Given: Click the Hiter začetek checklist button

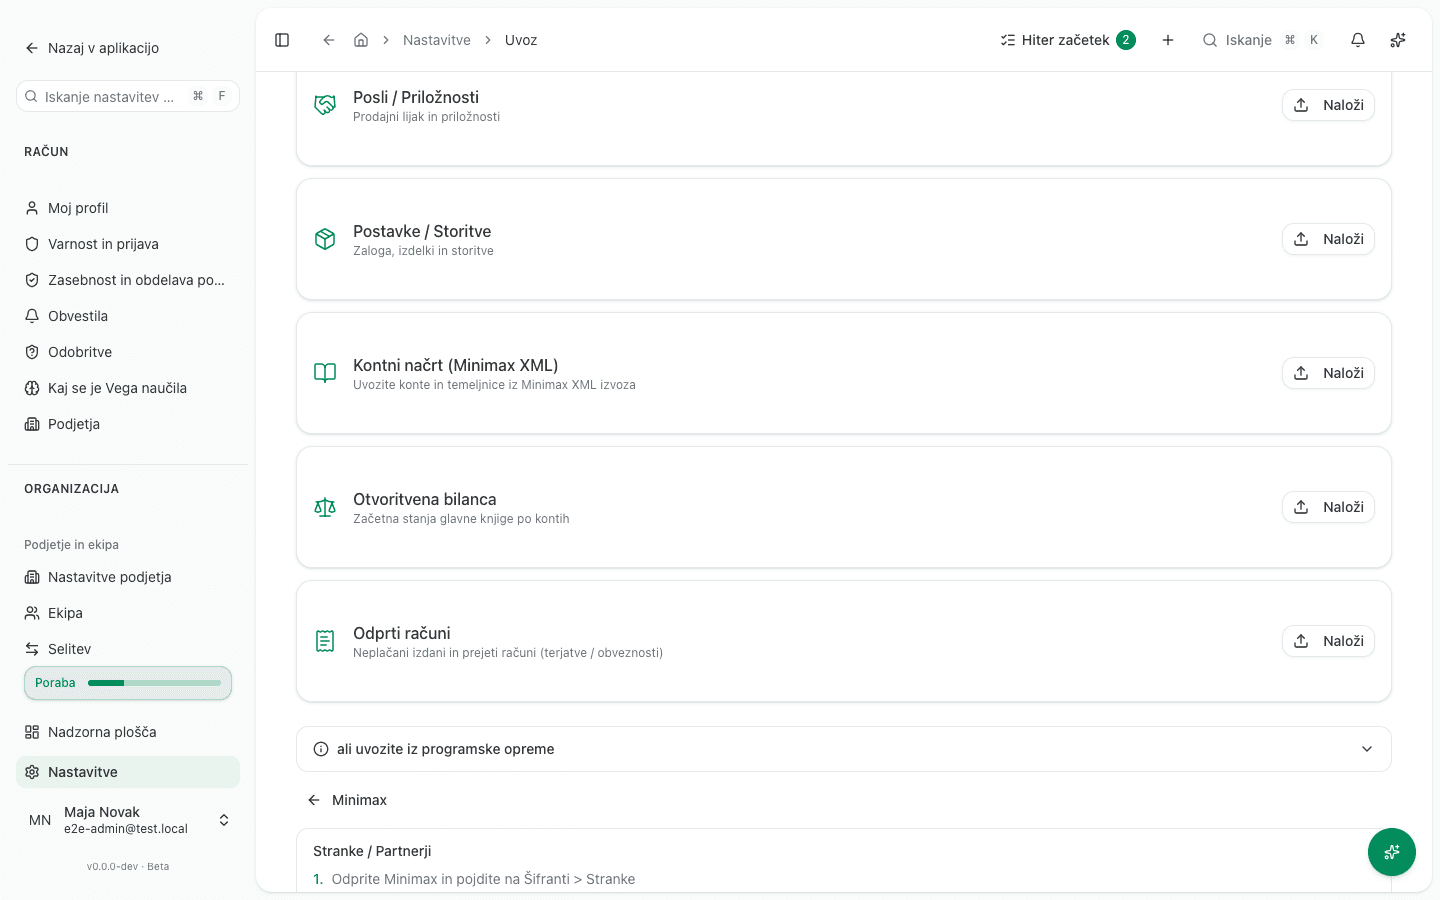Looking at the screenshot, I should (x=1067, y=40).
